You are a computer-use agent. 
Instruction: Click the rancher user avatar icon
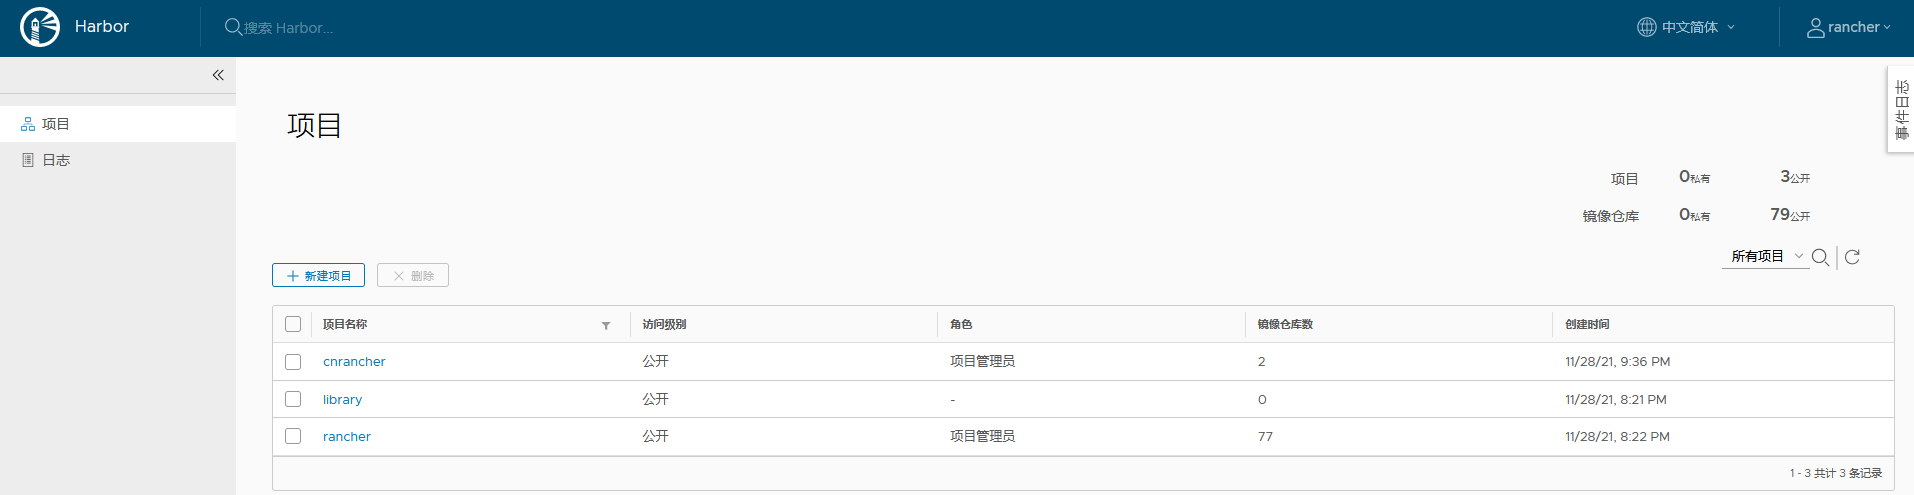tap(1815, 28)
